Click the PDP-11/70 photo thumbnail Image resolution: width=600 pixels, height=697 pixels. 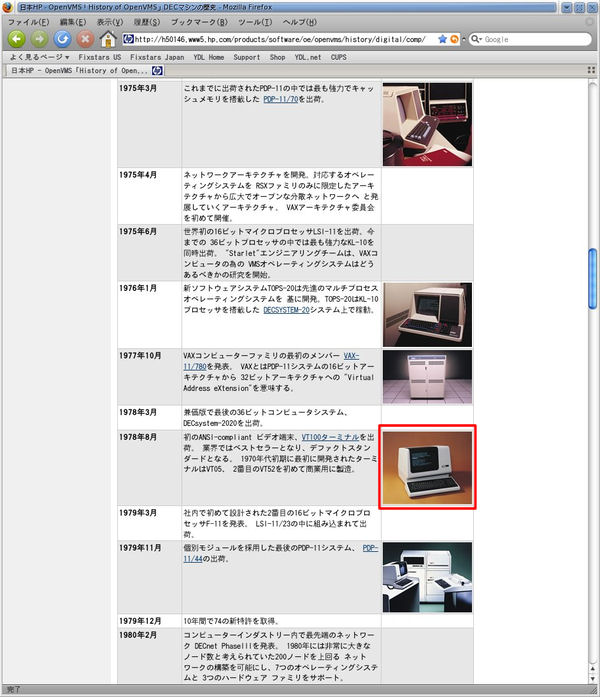click(427, 124)
